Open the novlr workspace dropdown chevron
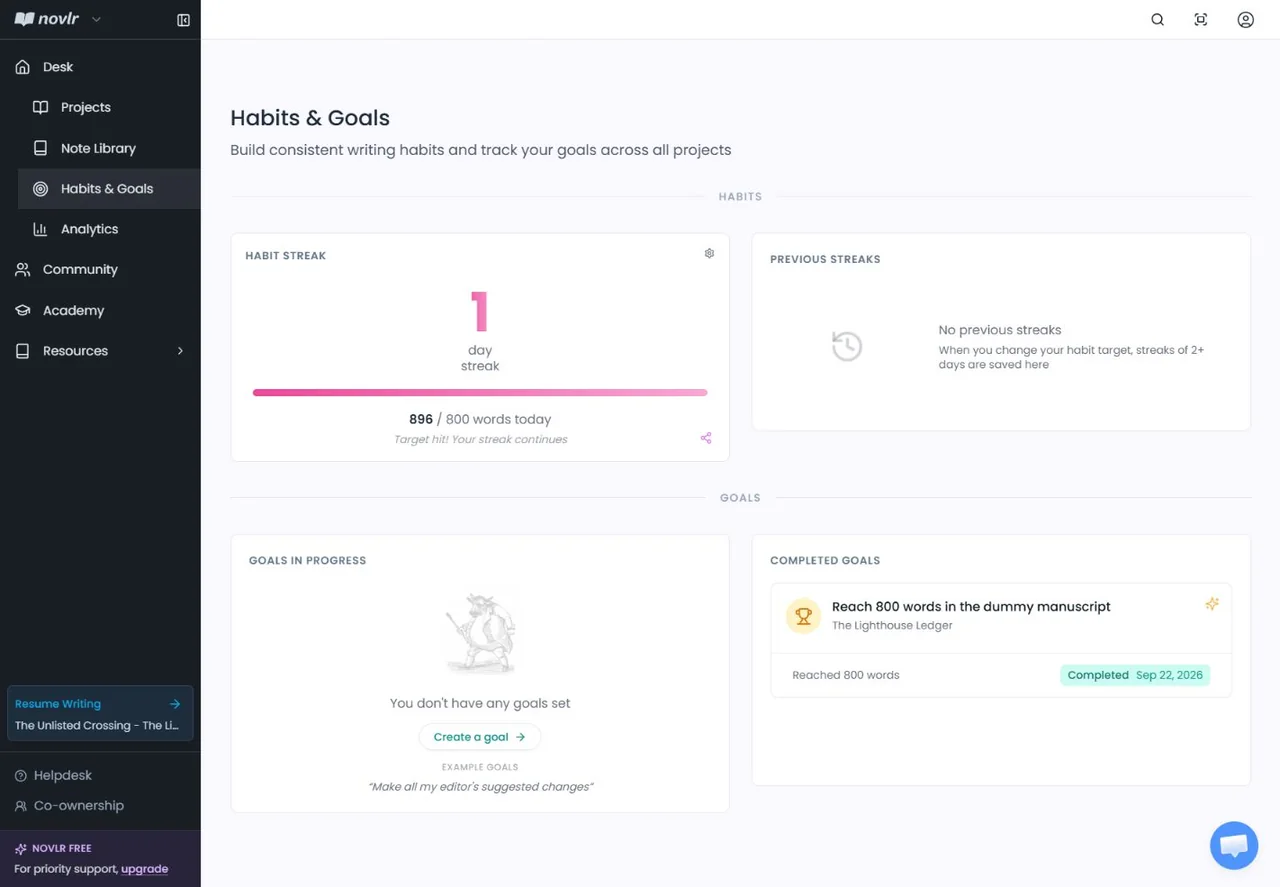Screen dimensions: 1280x887 click(96, 20)
